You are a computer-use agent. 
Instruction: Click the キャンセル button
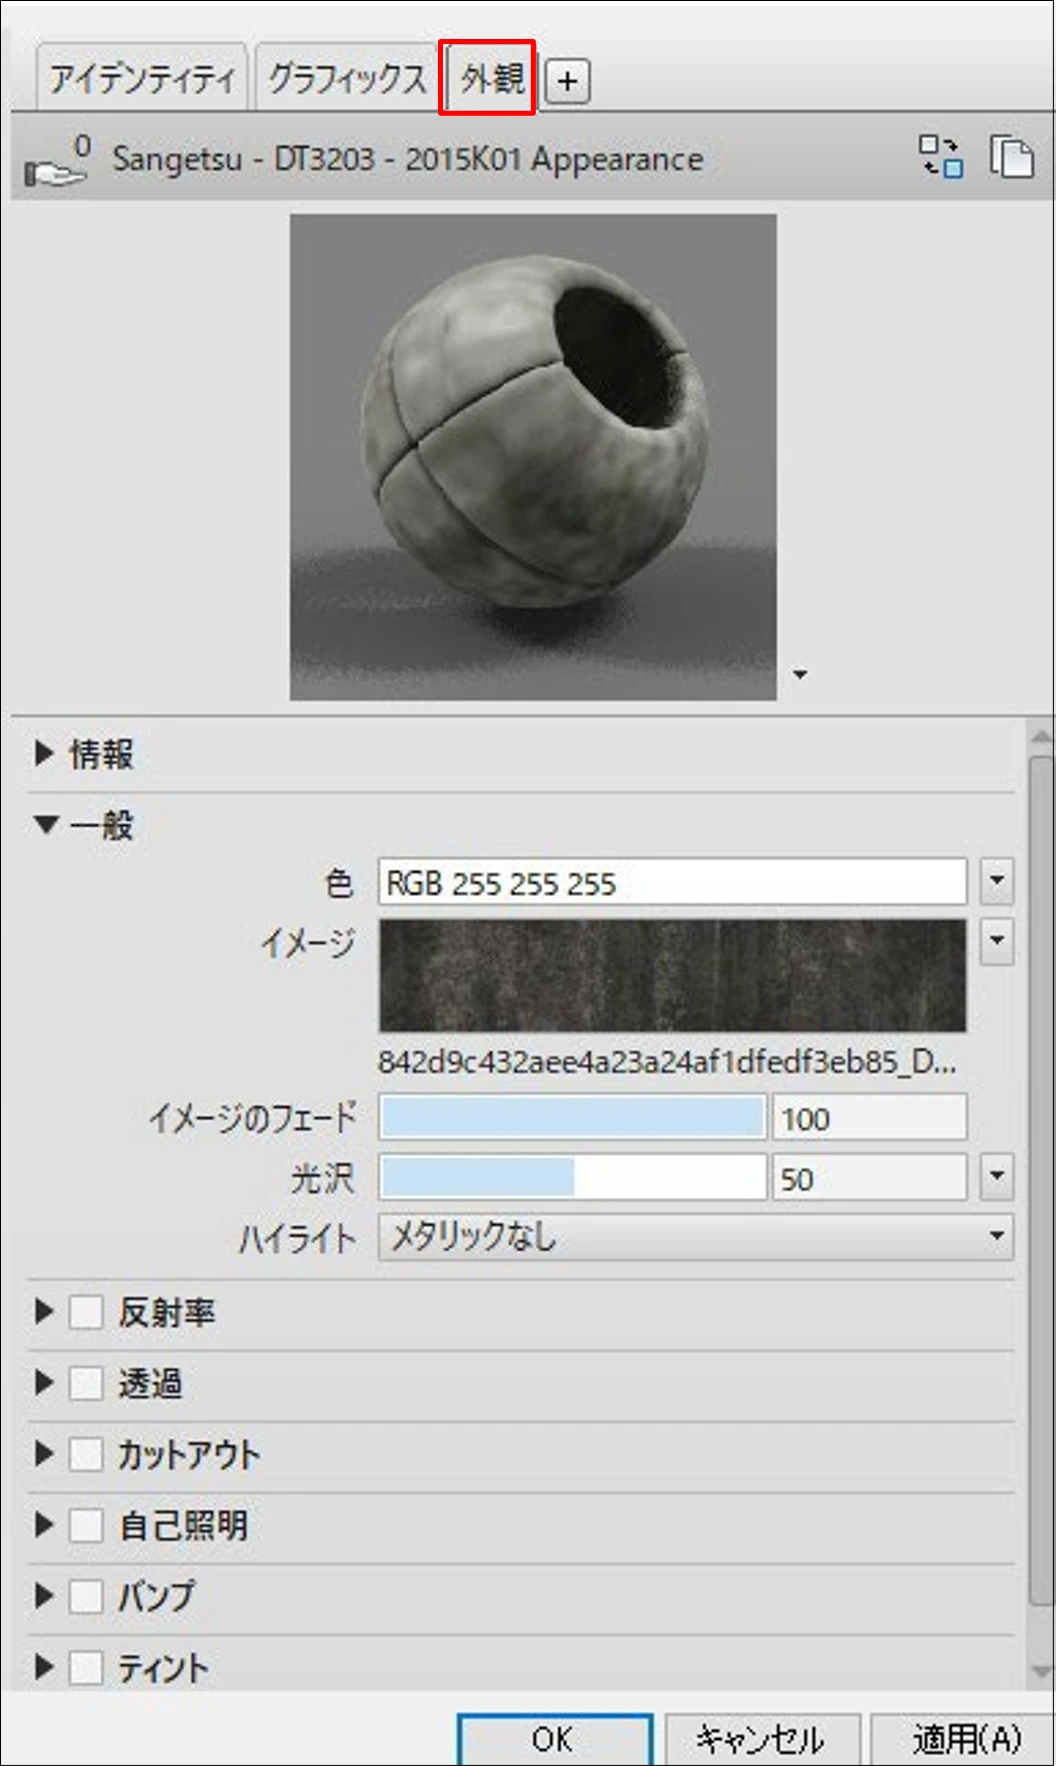762,1739
